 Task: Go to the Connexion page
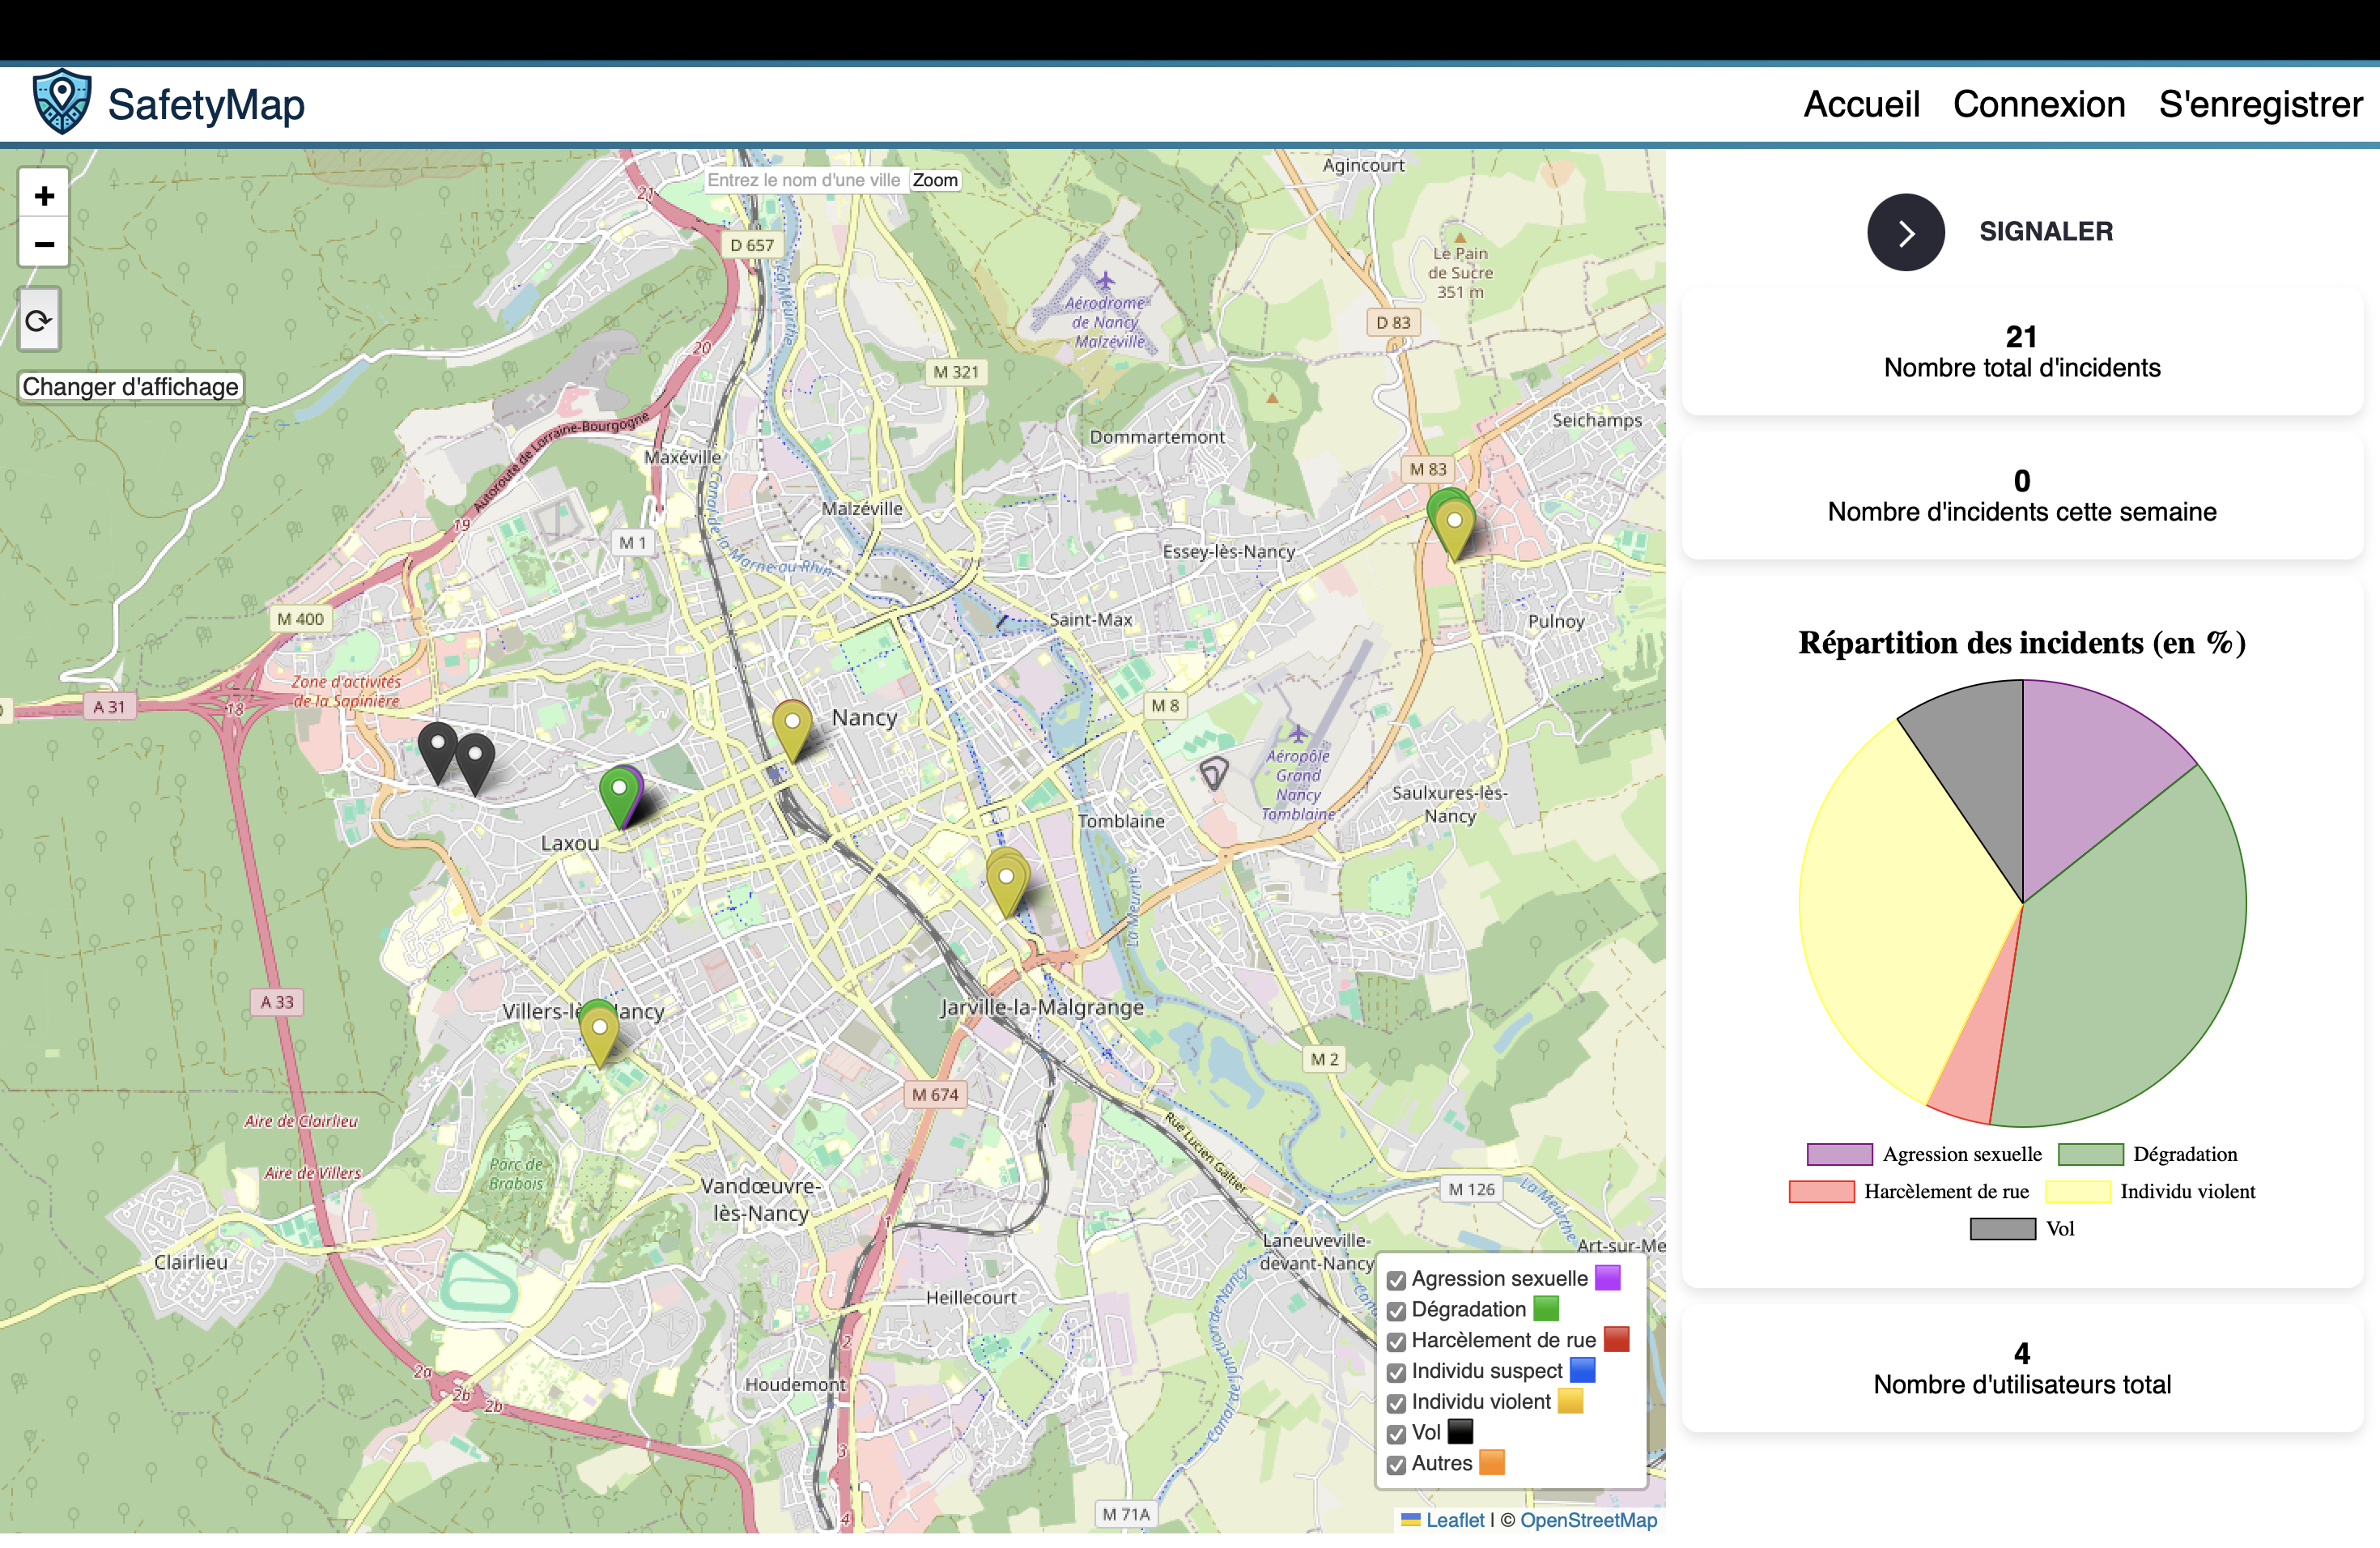(2038, 104)
